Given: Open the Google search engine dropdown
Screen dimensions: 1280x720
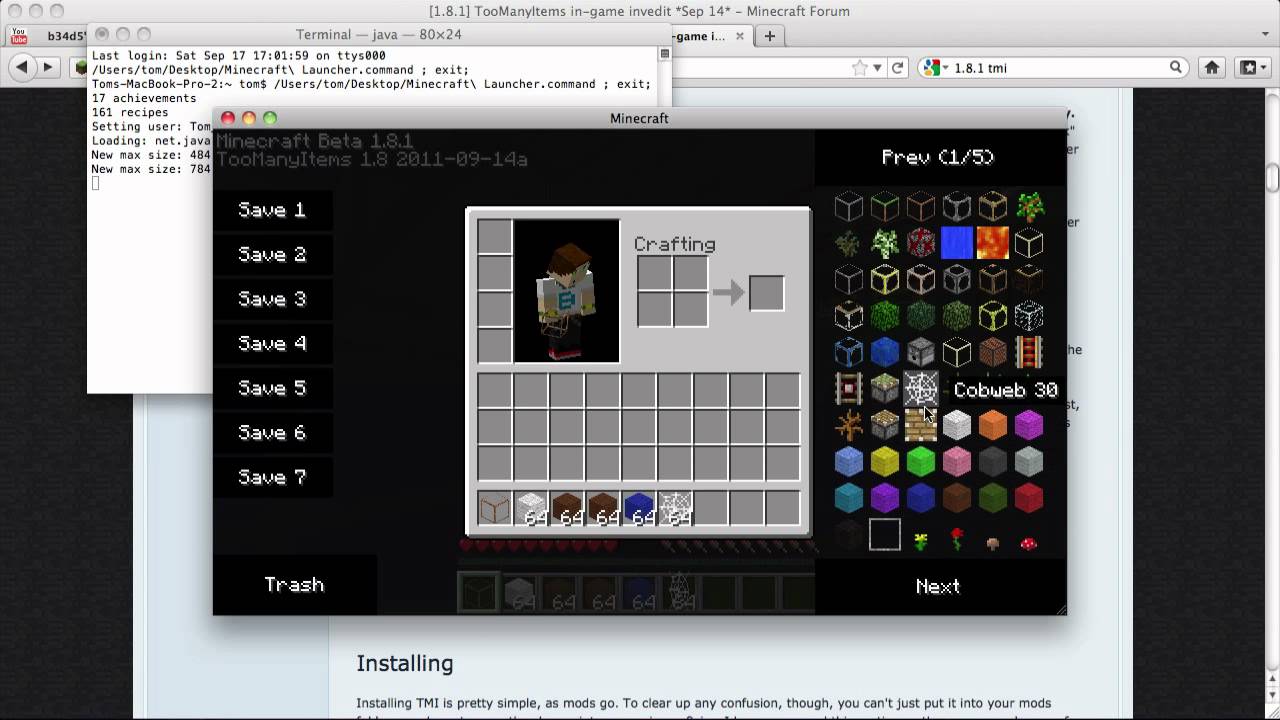Looking at the screenshot, I should click(935, 68).
